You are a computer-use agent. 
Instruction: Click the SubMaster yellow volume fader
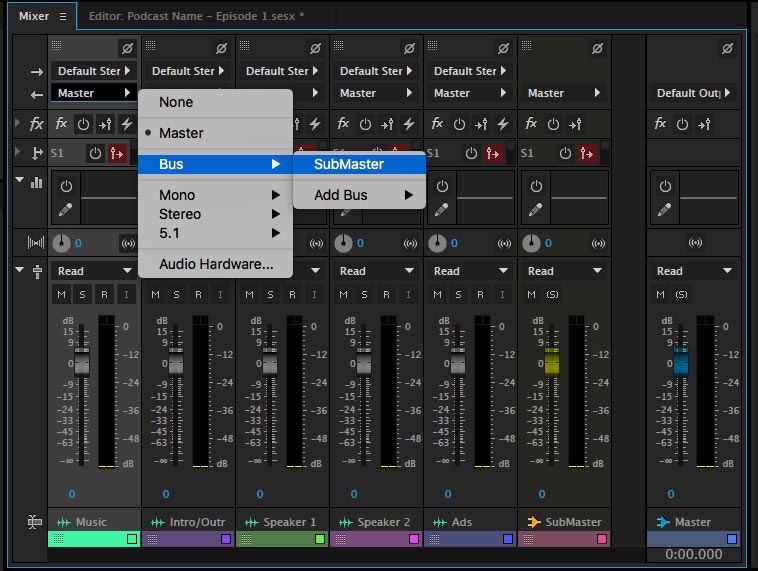tap(552, 362)
